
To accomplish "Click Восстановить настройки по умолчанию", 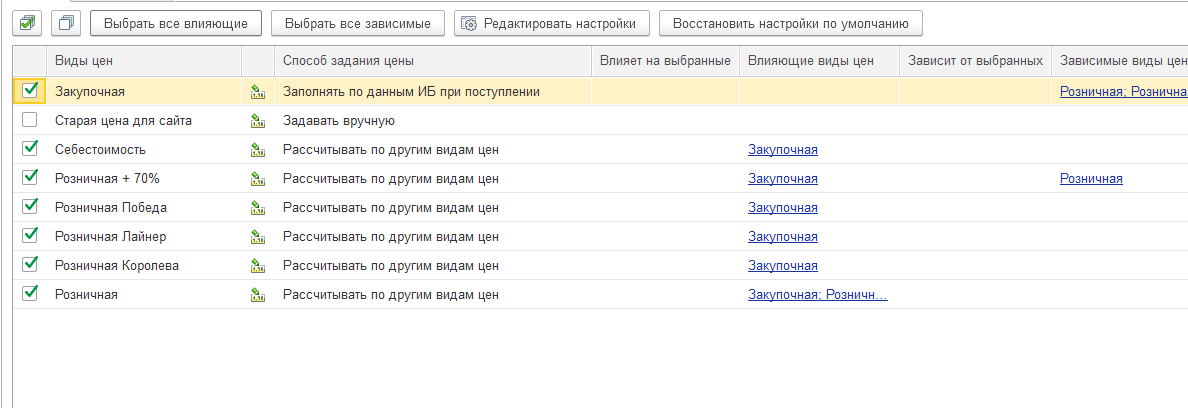I will 790,22.
